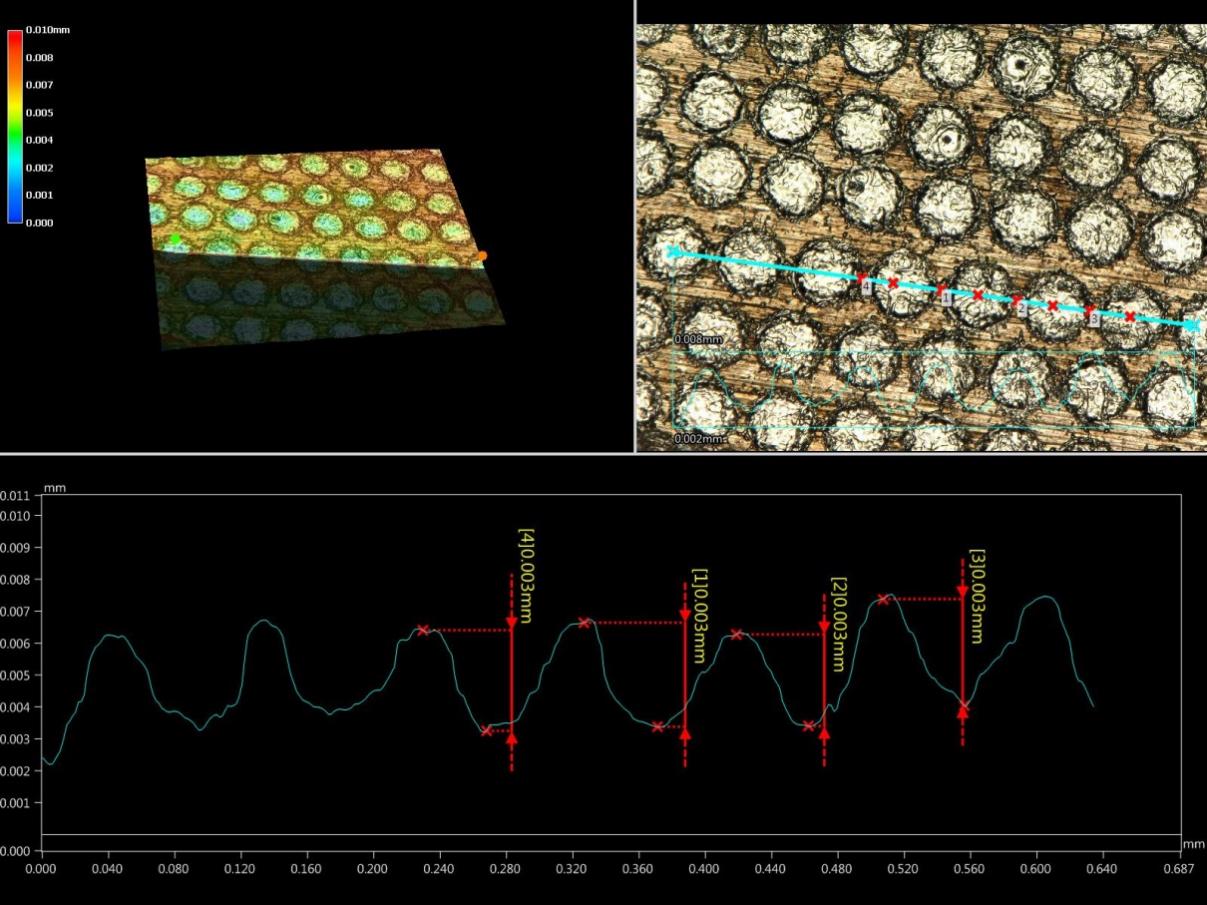The width and height of the screenshot is (1207, 905).
Task: Click the peak X marker of measurement 4
Action: [x=423, y=630]
